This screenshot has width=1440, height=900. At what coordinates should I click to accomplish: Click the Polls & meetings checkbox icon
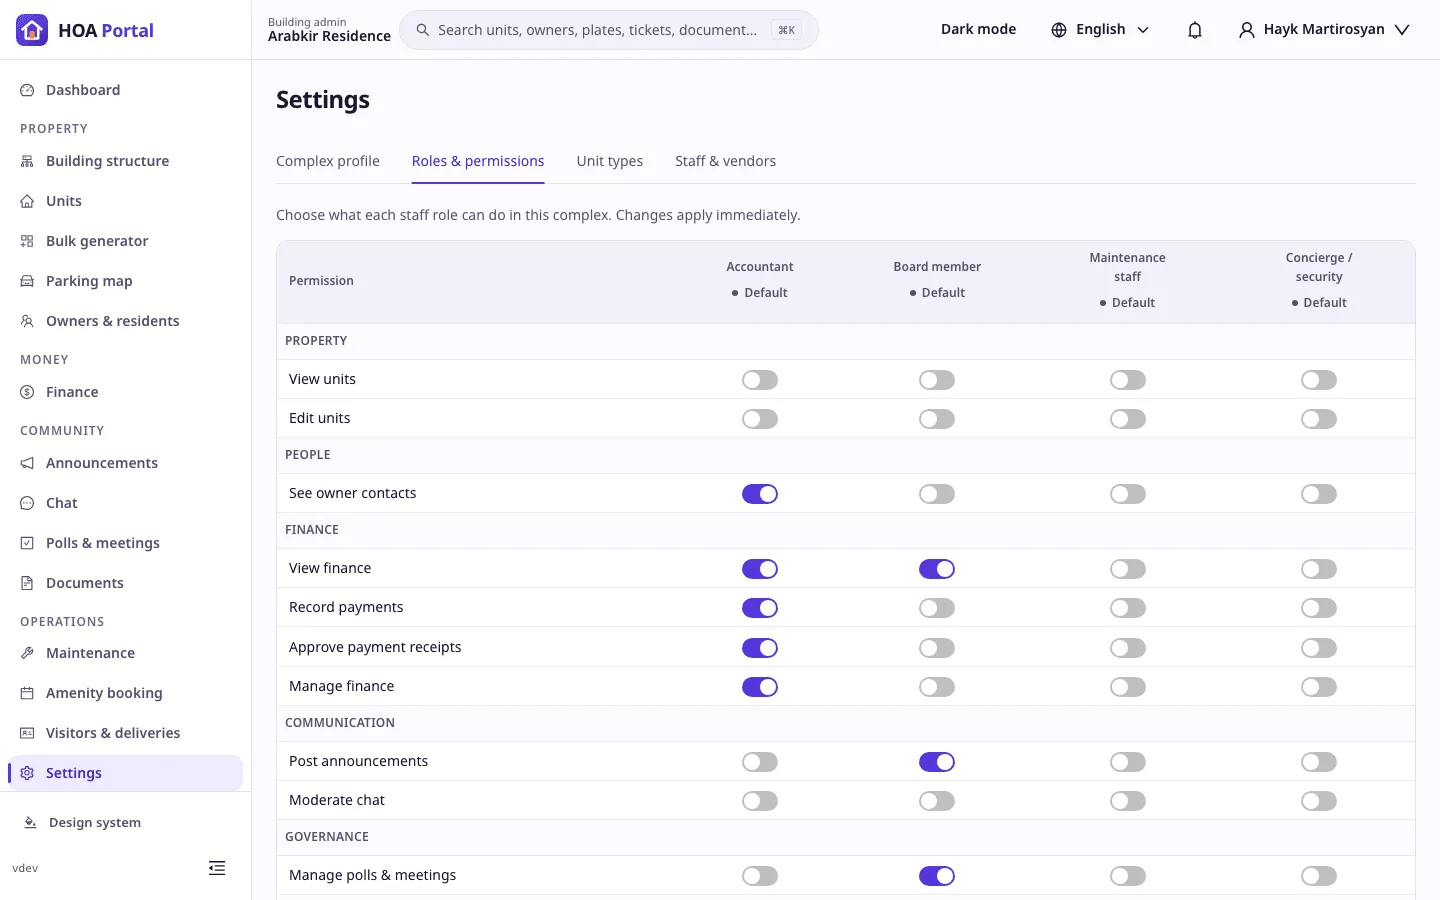pos(27,543)
